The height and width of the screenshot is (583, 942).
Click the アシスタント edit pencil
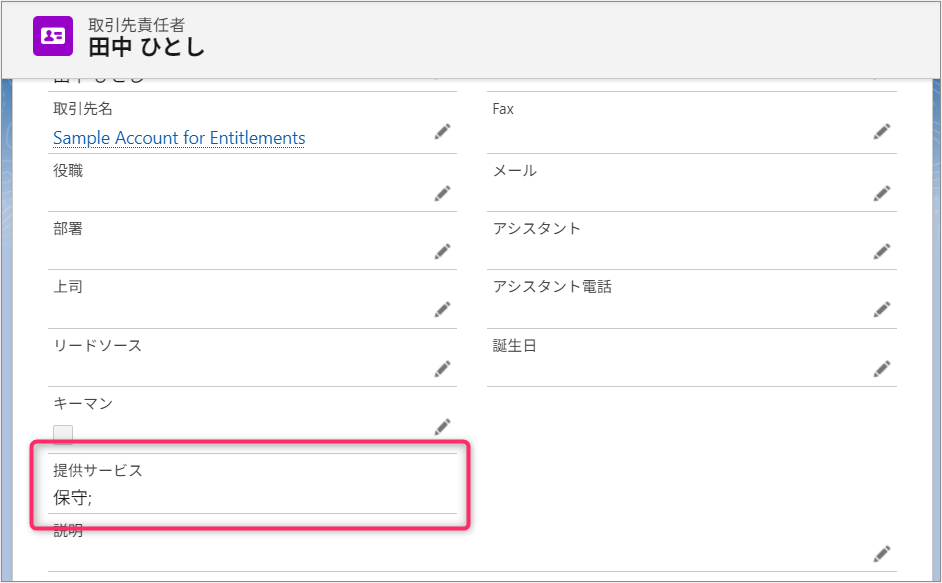[x=881, y=251]
